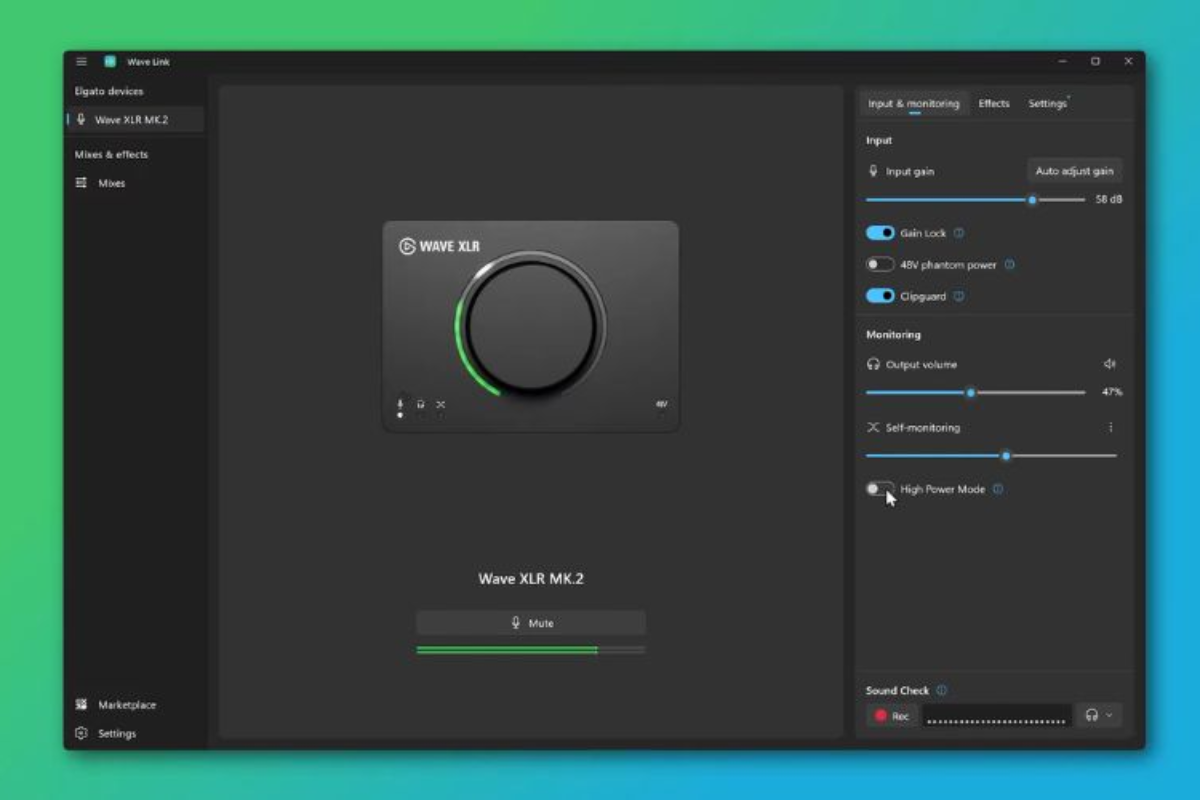Click the Input gain slider handle

[x=1032, y=200]
